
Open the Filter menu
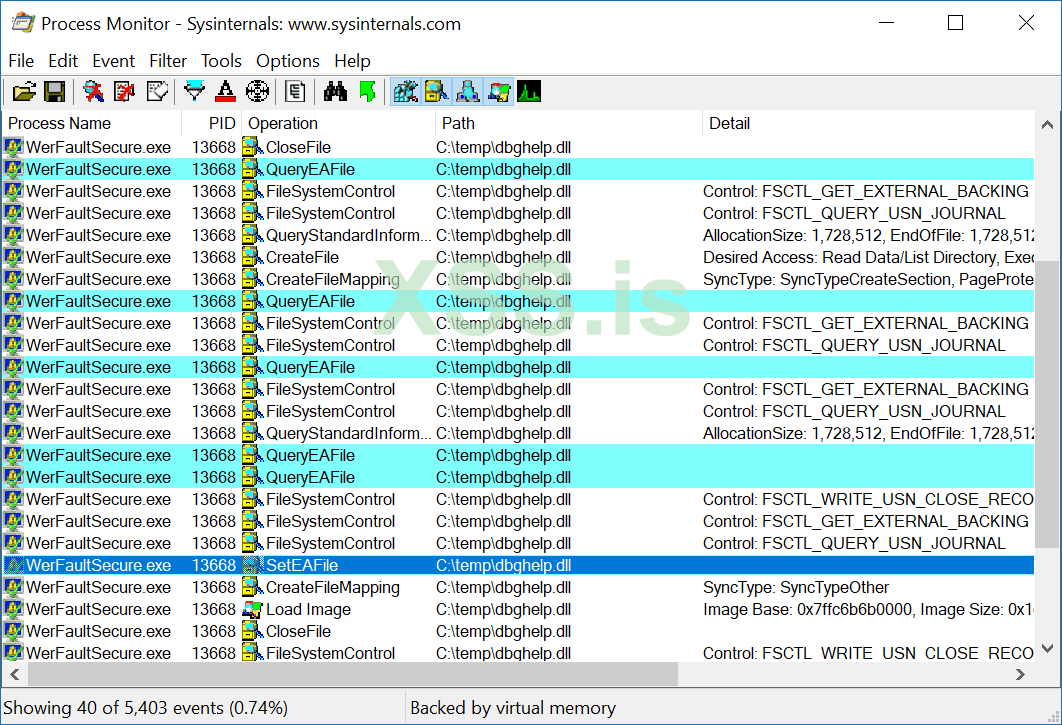coord(168,61)
